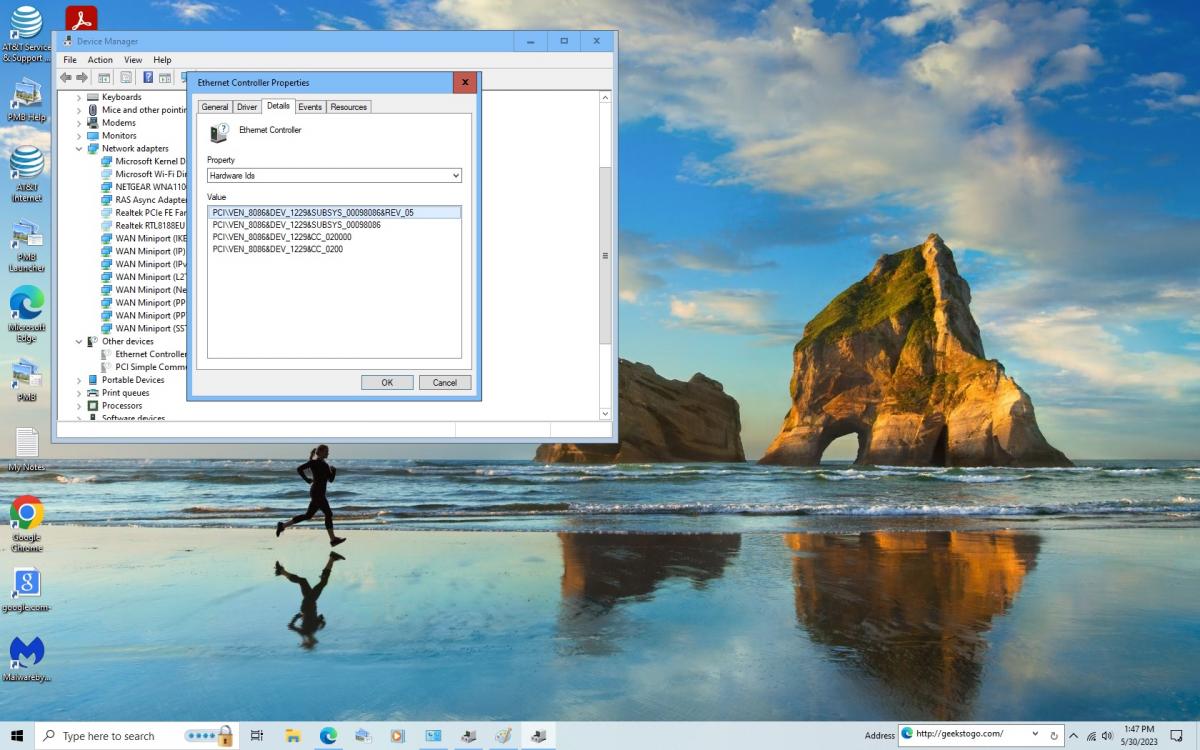Select the AT&T Internet desktop icon

click(27, 173)
